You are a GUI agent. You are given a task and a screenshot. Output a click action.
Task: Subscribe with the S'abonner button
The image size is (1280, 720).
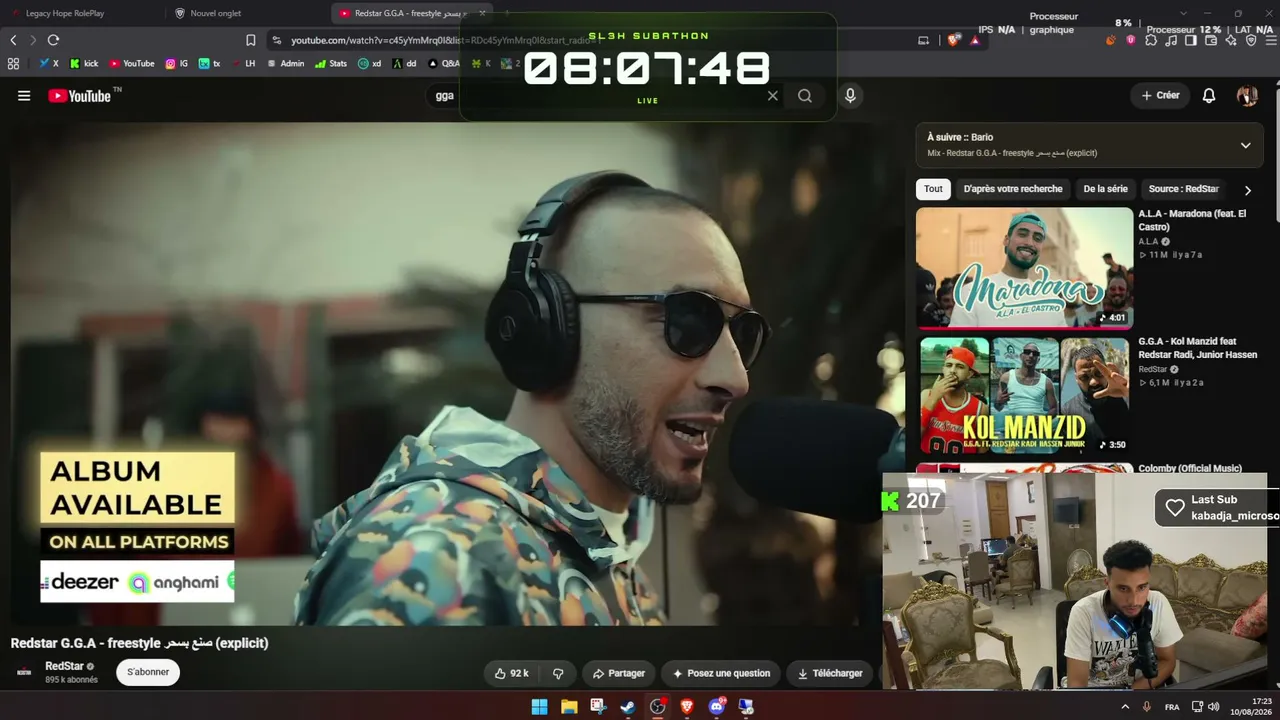(148, 672)
